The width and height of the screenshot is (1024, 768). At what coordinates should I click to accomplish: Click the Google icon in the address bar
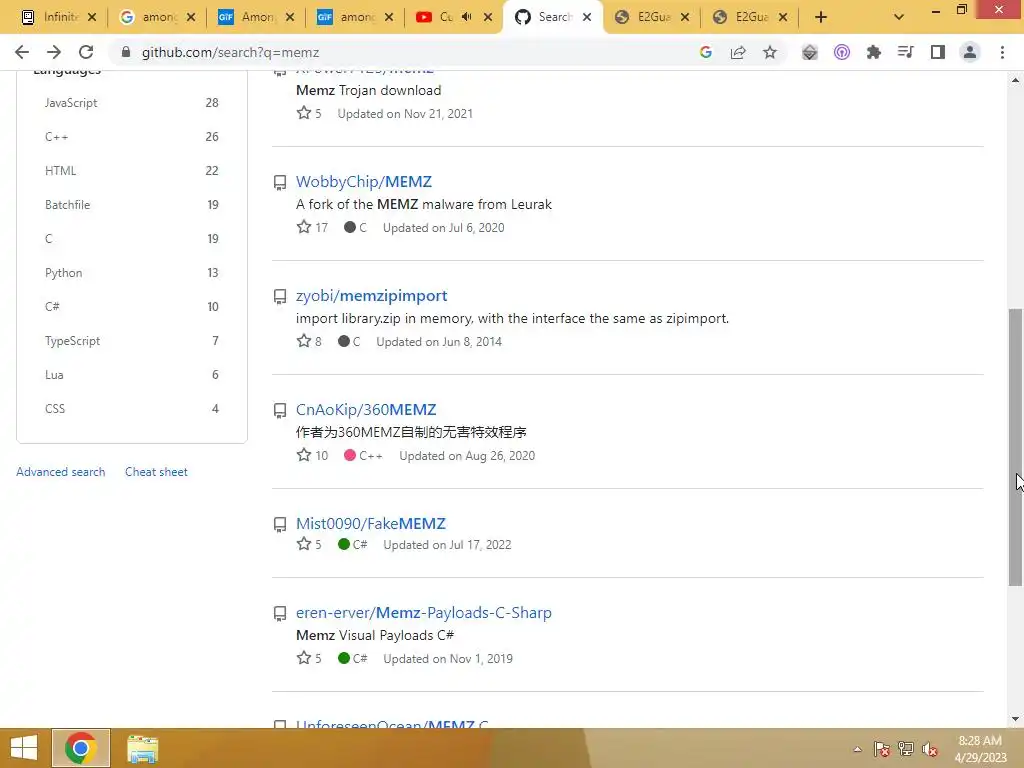tap(705, 52)
